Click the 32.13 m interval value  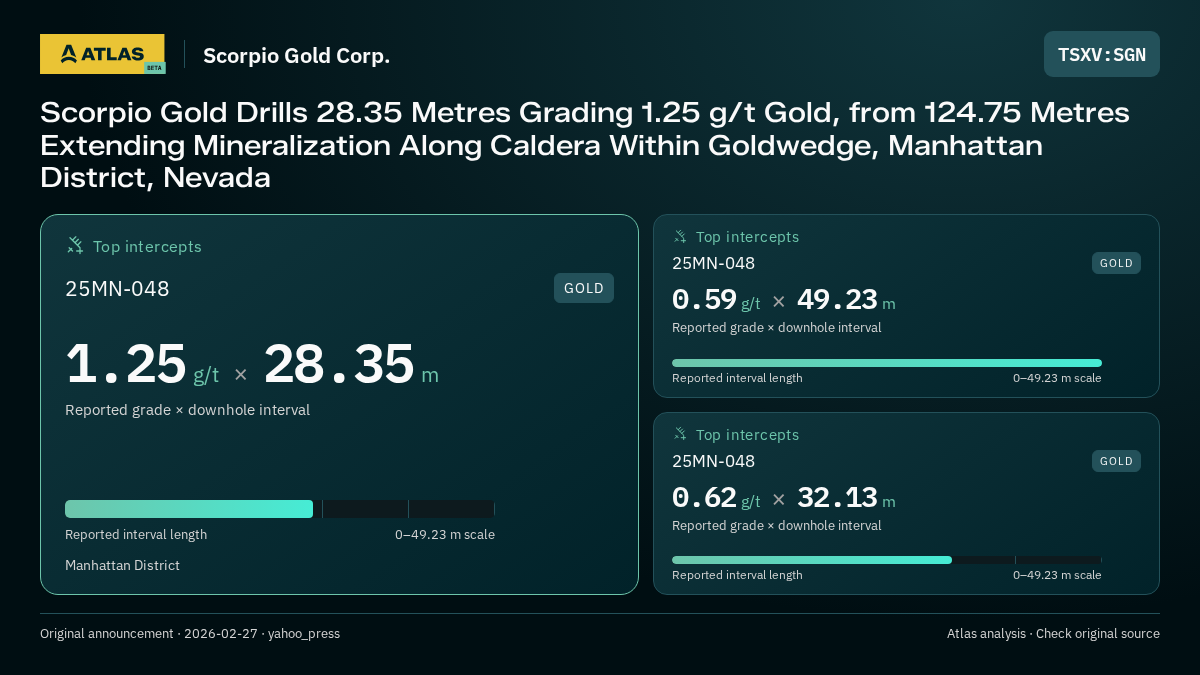click(x=846, y=497)
